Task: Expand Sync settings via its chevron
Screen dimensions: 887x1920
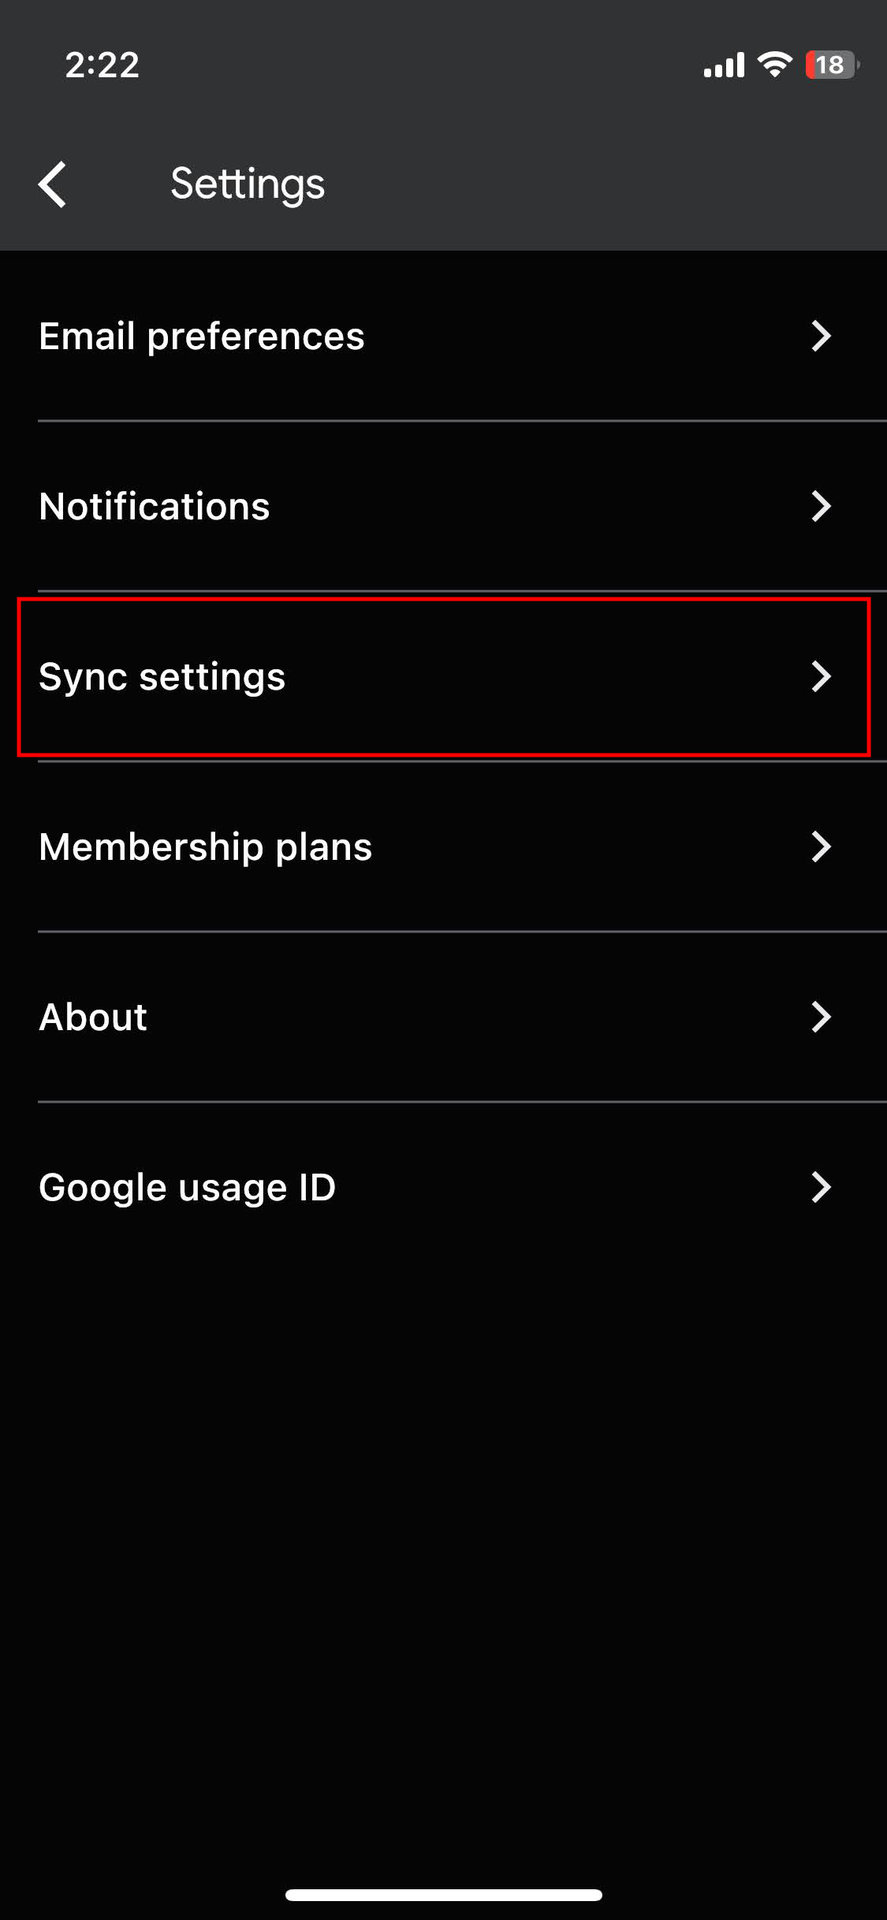Action: [821, 677]
